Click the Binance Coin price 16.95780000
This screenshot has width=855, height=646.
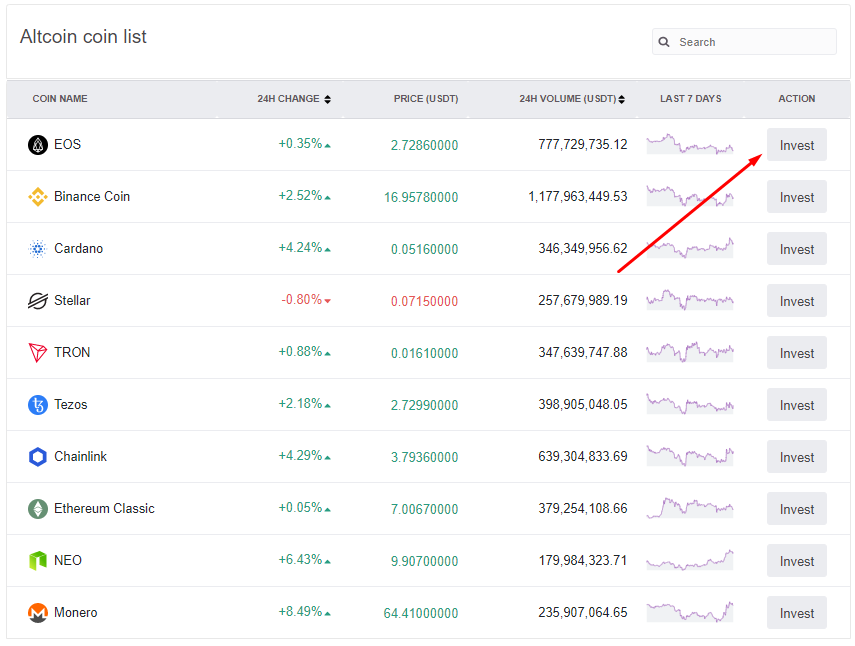coord(421,197)
